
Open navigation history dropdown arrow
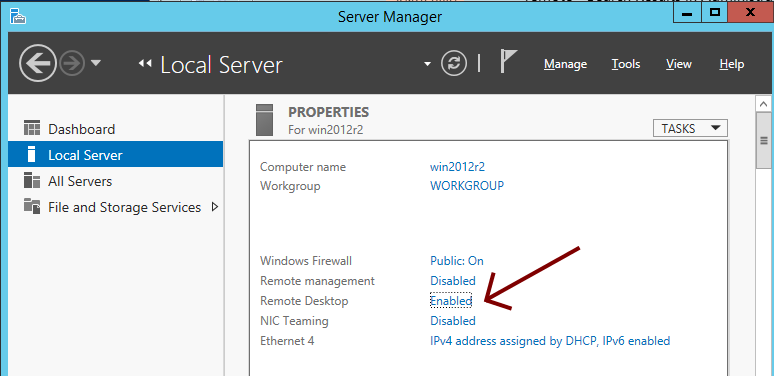click(x=96, y=63)
